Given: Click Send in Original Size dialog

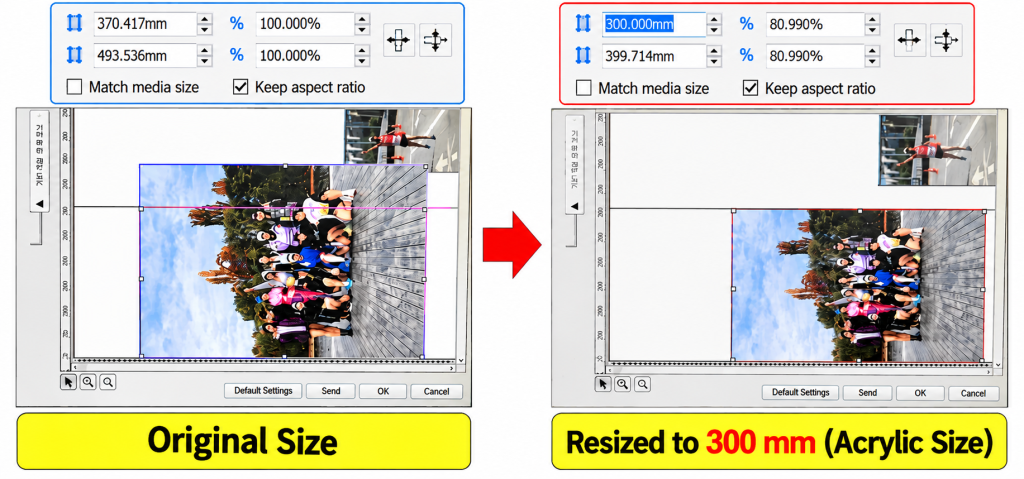Looking at the screenshot, I should point(331,391).
